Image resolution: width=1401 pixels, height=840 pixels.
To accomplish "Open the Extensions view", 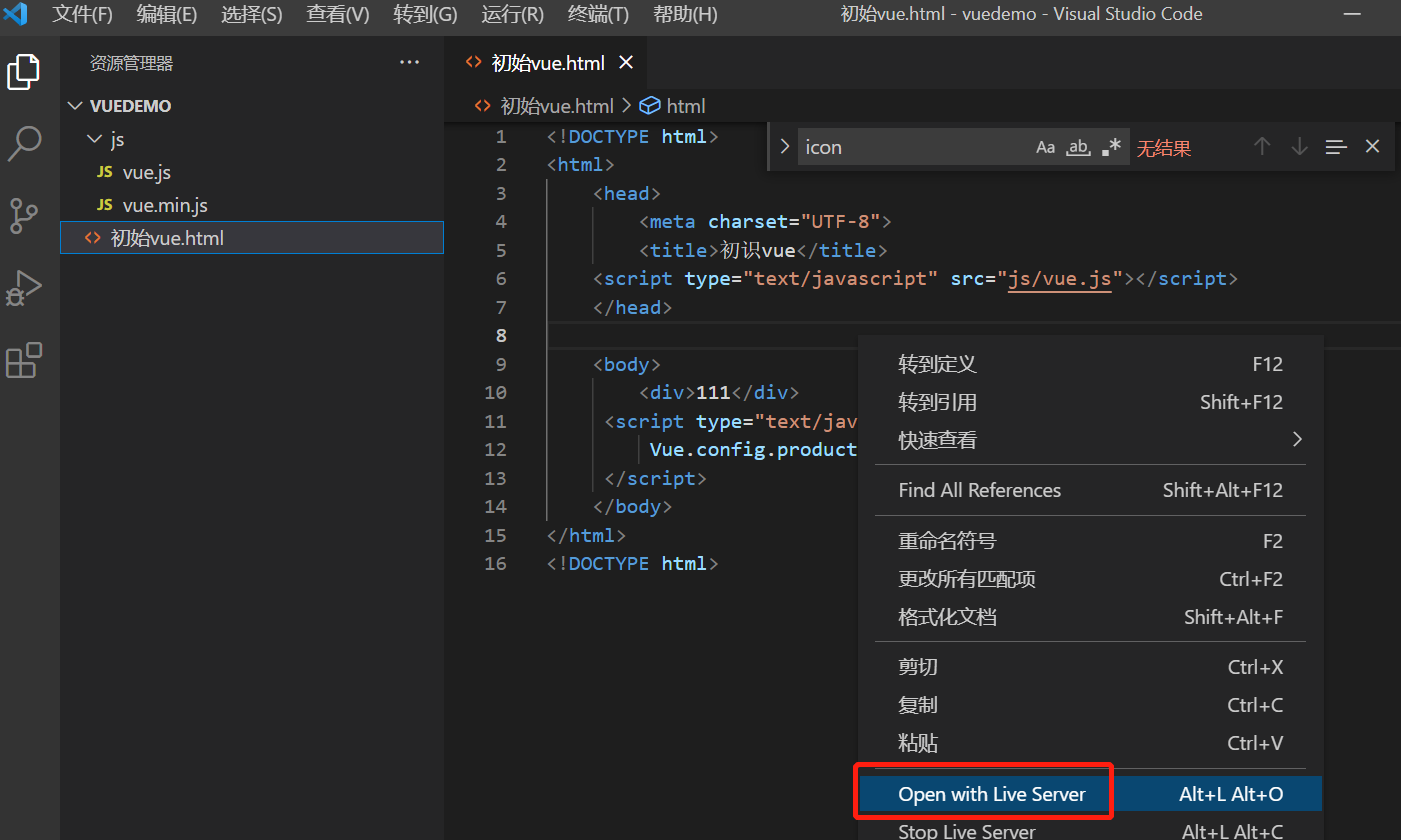I will [23, 360].
